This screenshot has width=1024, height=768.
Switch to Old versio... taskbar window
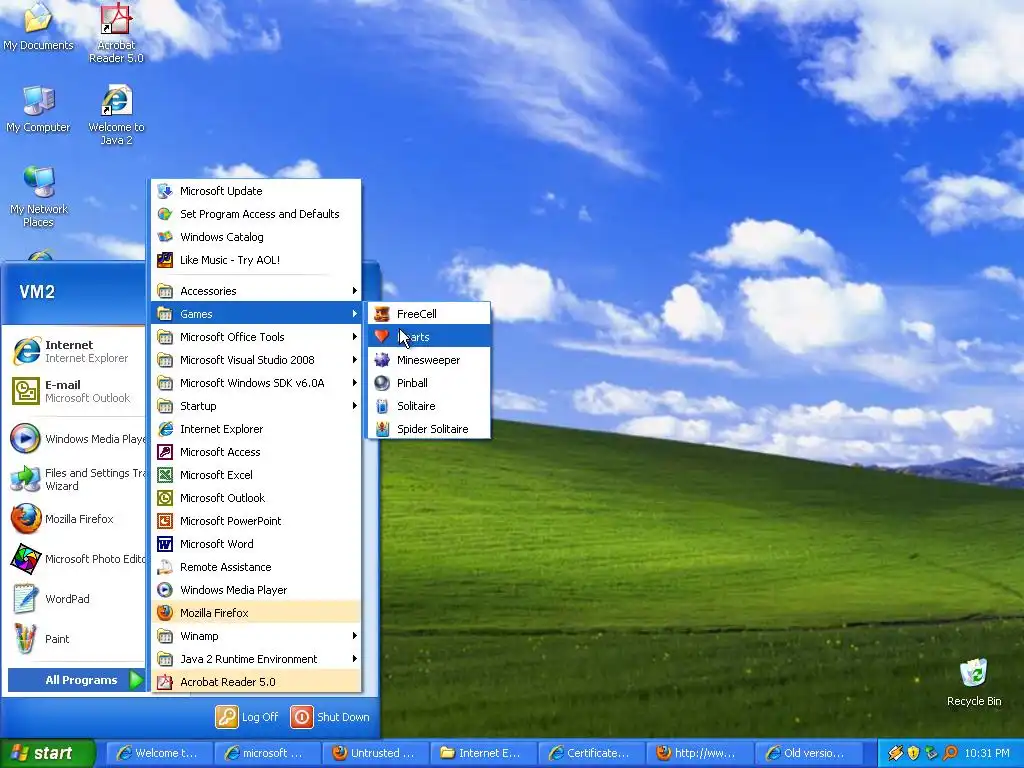click(x=808, y=754)
